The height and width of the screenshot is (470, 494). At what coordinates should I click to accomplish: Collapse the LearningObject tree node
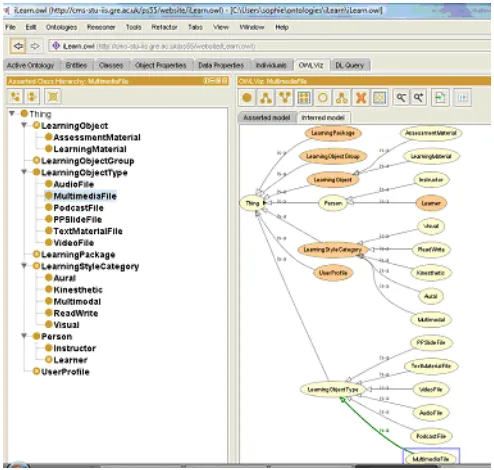(24, 125)
